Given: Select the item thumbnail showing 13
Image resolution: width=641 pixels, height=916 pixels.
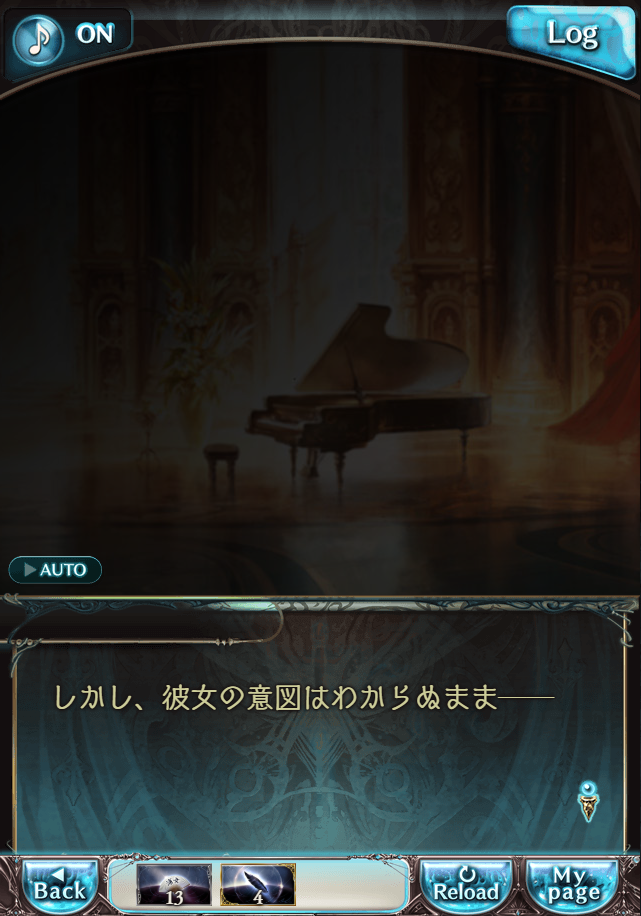Looking at the screenshot, I should (174, 885).
